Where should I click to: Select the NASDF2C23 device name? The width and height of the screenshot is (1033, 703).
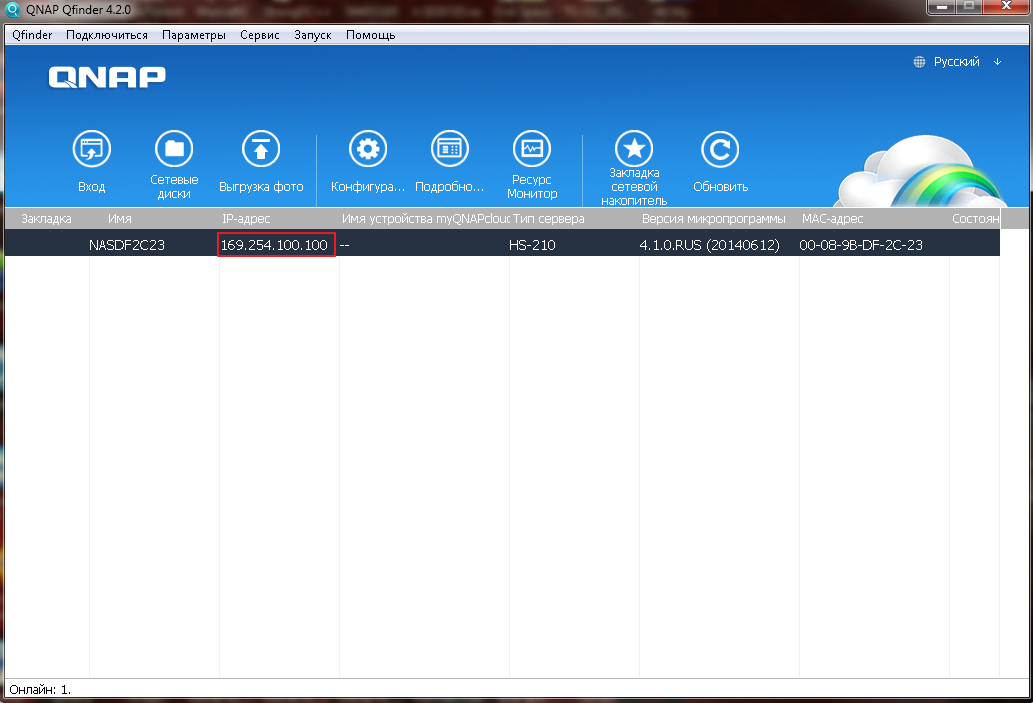(x=126, y=245)
